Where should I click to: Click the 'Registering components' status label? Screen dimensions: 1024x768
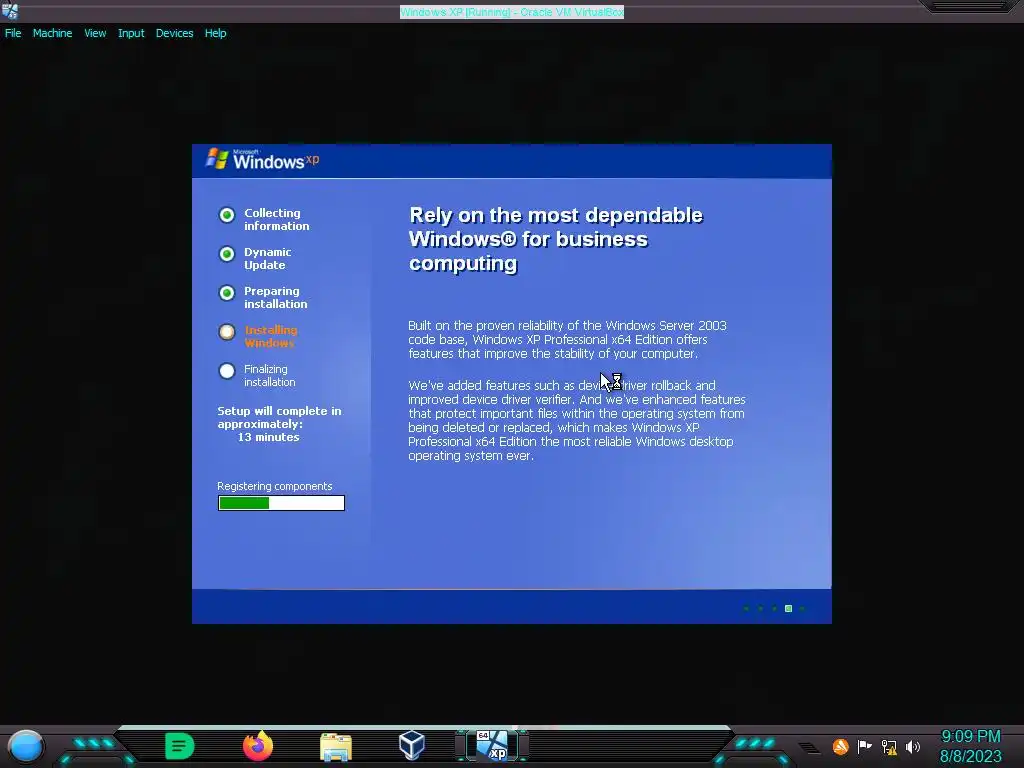(x=274, y=486)
